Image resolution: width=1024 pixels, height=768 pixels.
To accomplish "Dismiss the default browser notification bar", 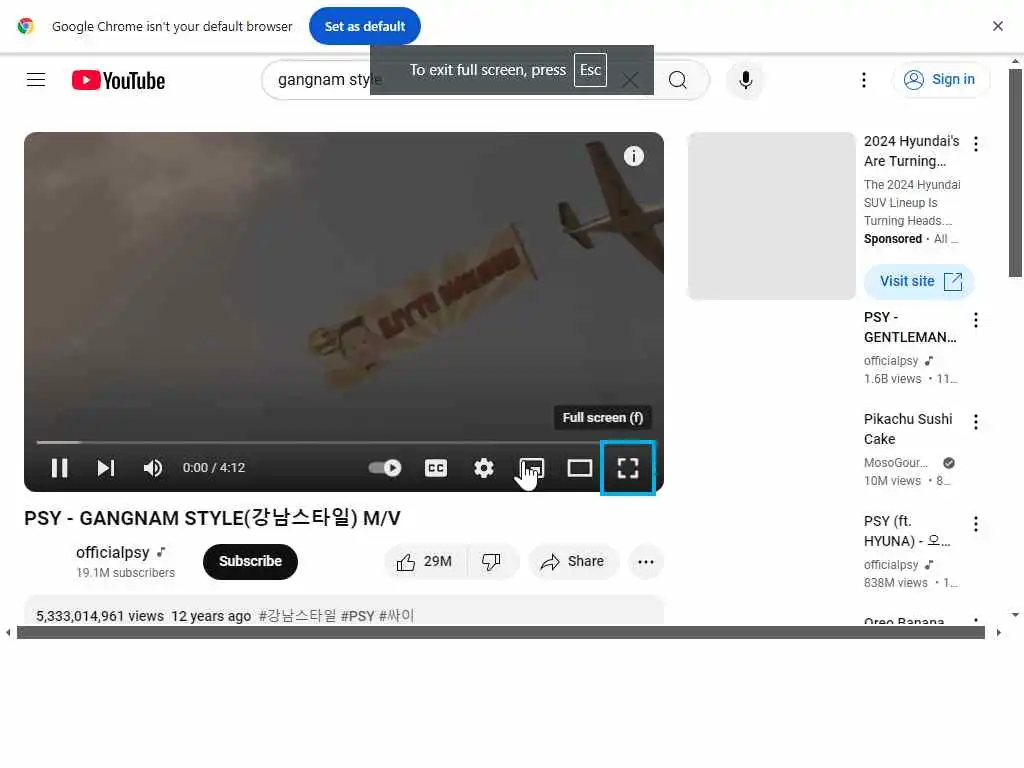I will pyautogui.click(x=997, y=26).
